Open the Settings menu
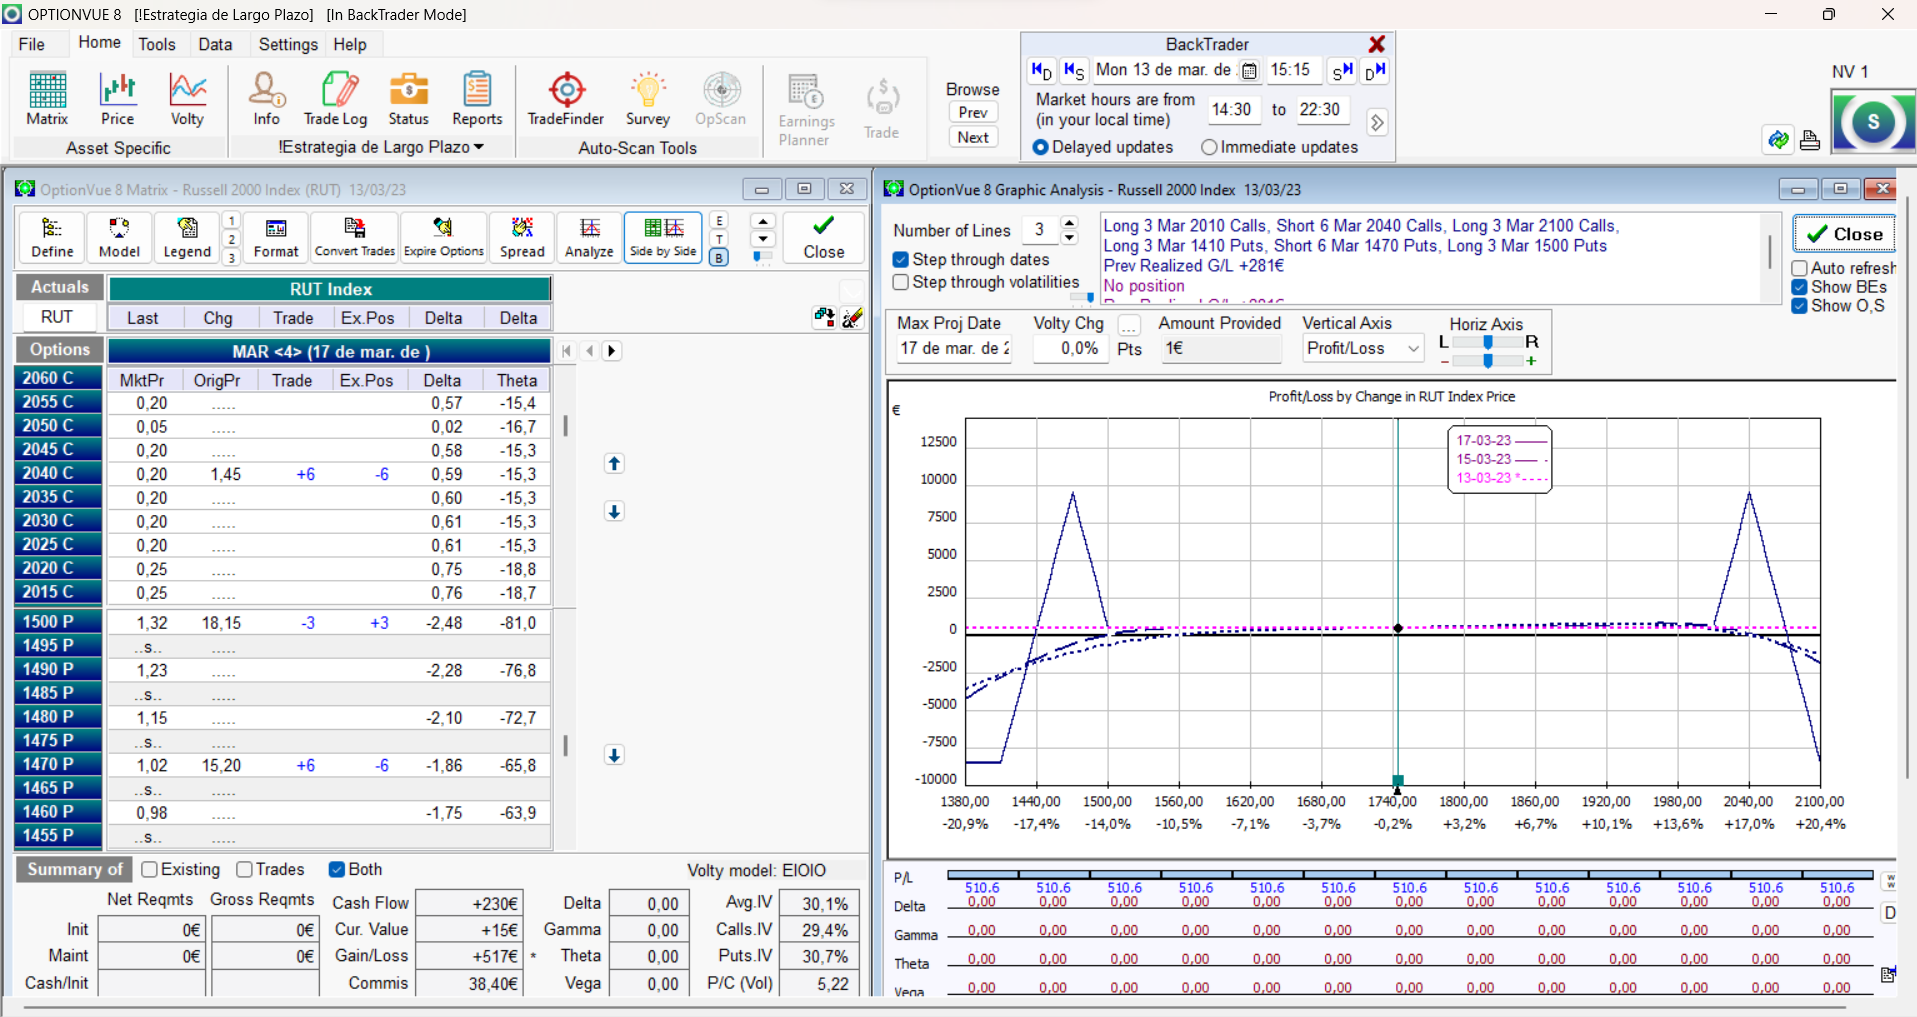The height and width of the screenshot is (1017, 1917). click(288, 44)
